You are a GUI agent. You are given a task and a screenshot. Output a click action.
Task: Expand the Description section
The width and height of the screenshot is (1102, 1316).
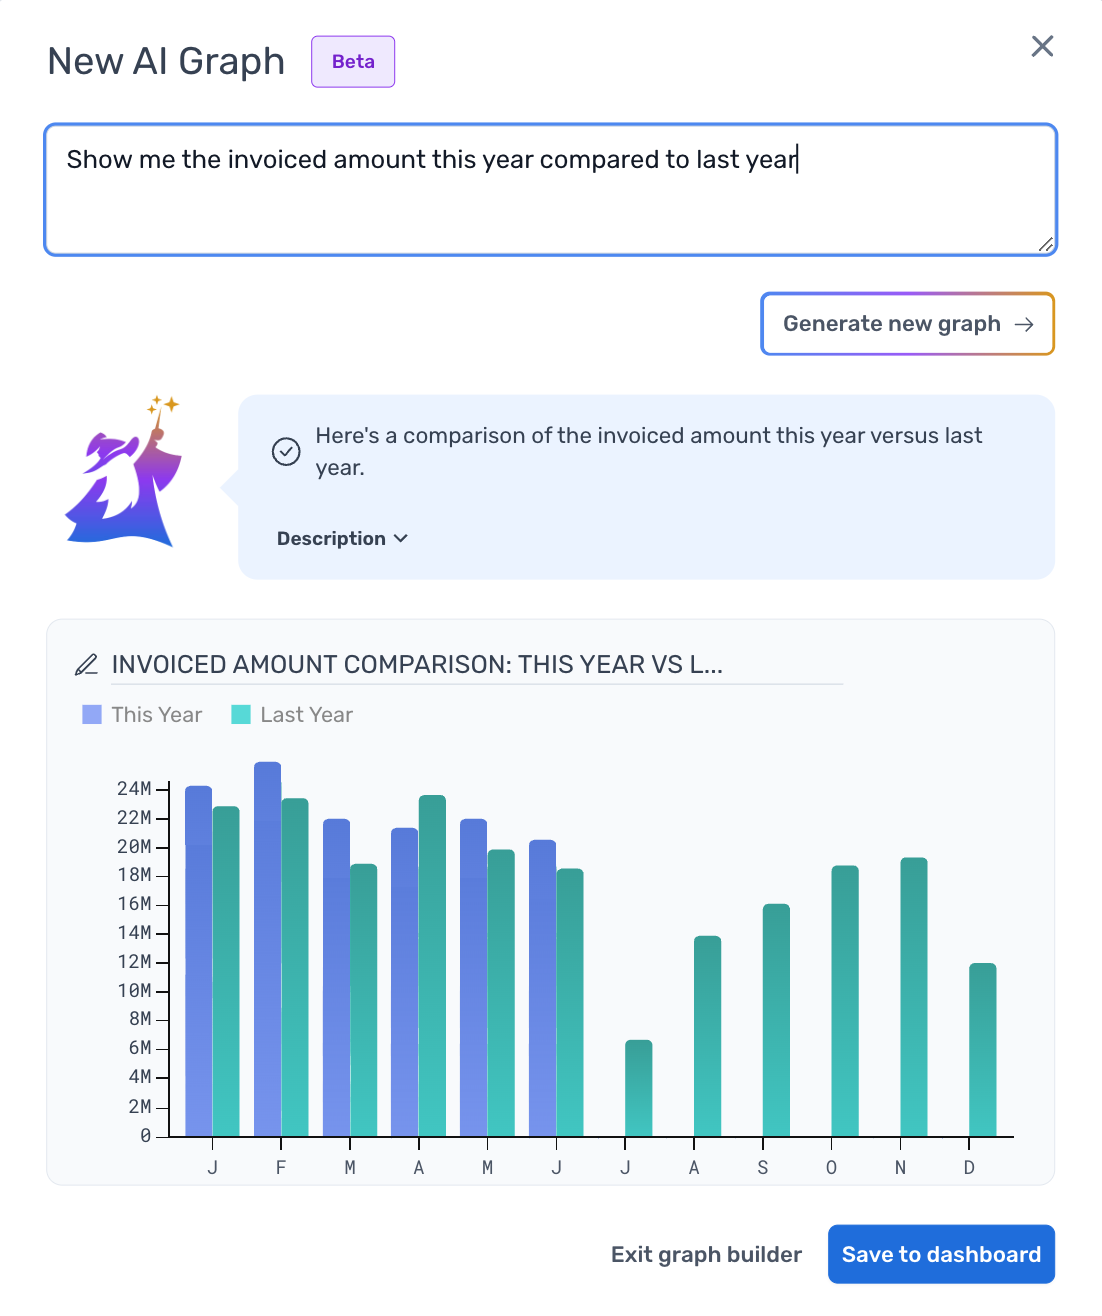(342, 539)
